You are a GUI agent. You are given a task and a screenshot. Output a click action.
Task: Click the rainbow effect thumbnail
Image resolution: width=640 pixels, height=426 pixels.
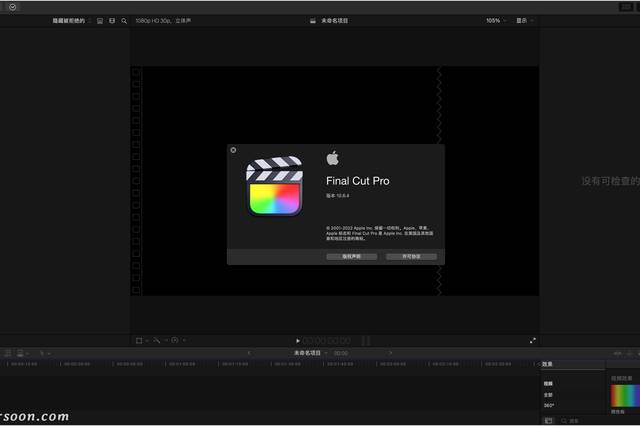[625, 395]
